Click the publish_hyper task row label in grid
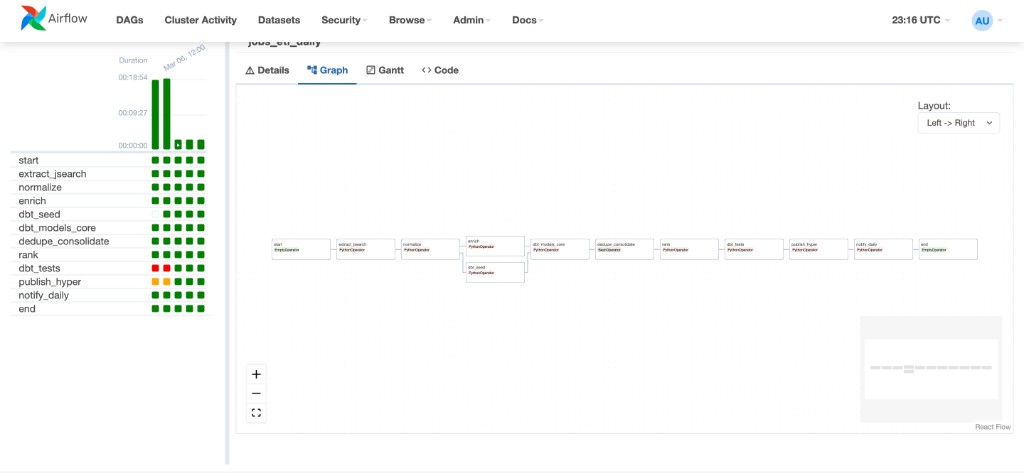 click(50, 282)
